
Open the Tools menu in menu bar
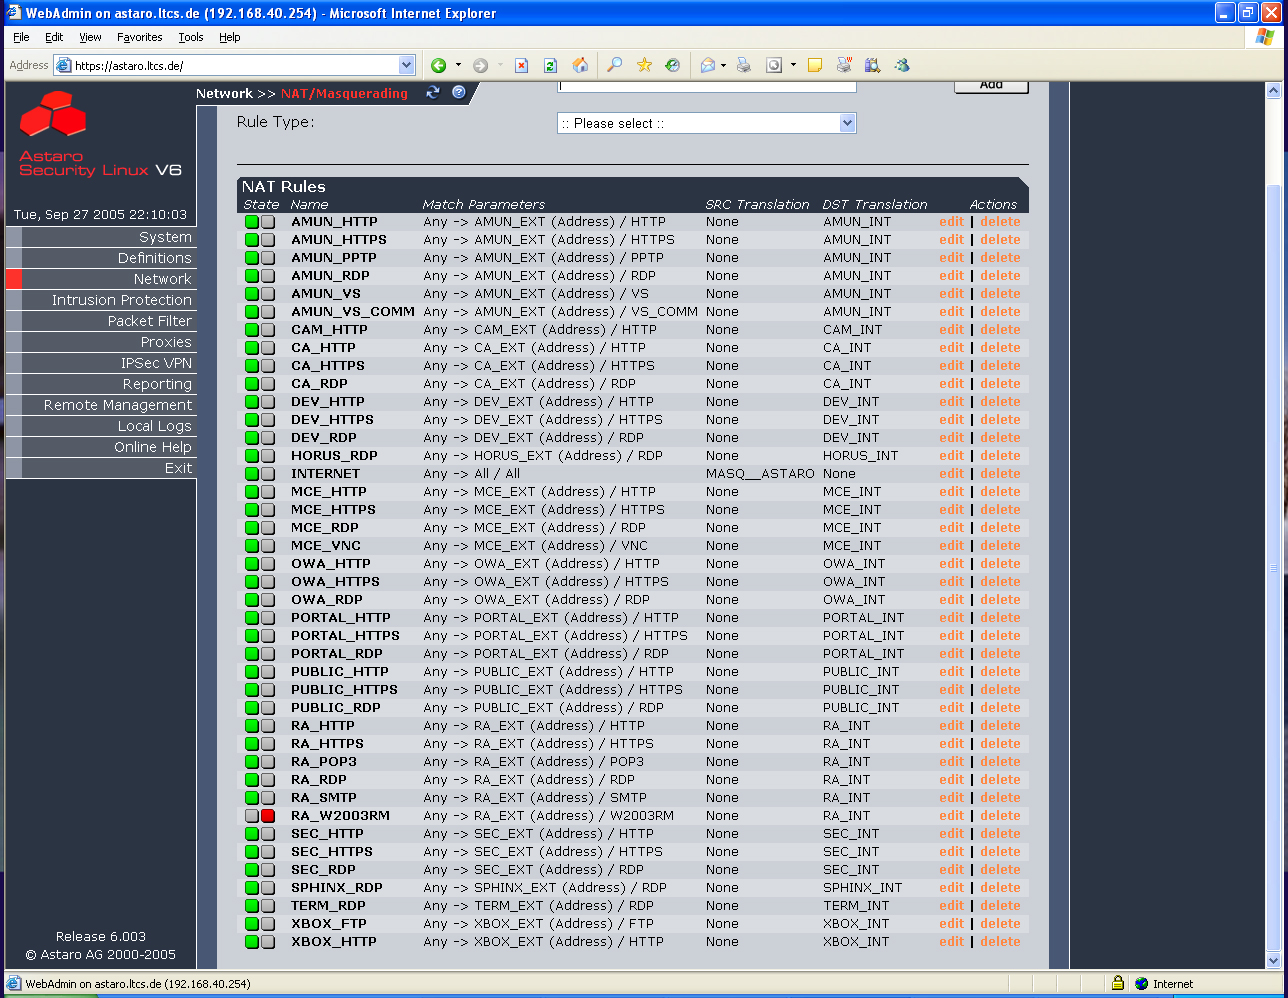pos(190,37)
